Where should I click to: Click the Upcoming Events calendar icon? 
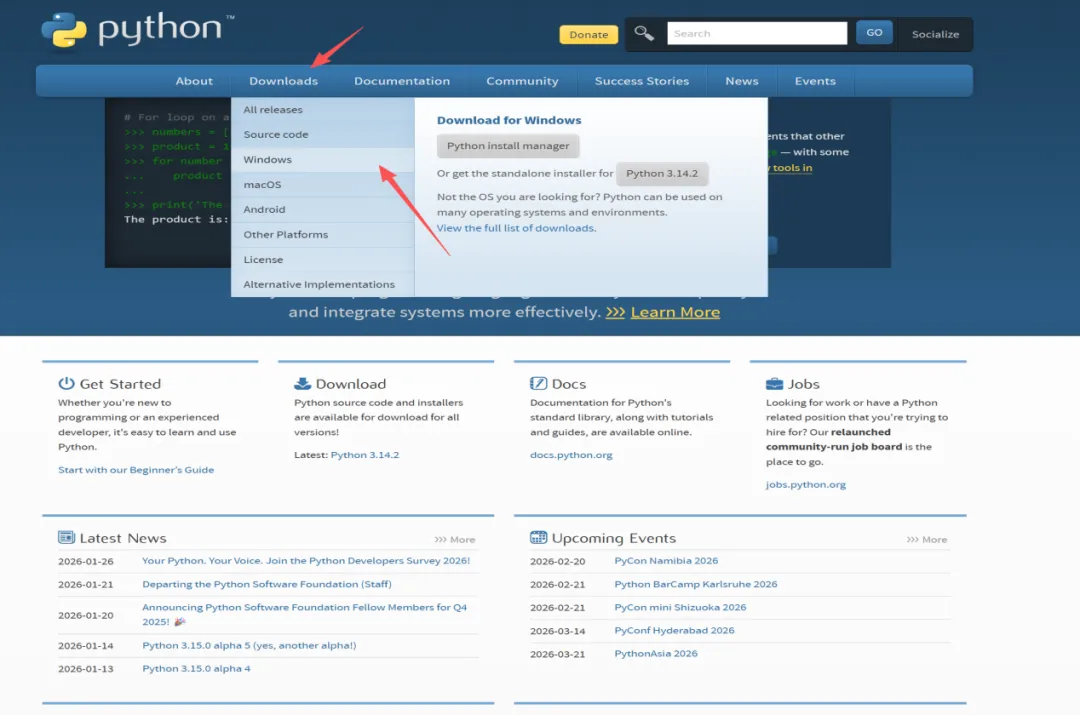[x=538, y=537]
